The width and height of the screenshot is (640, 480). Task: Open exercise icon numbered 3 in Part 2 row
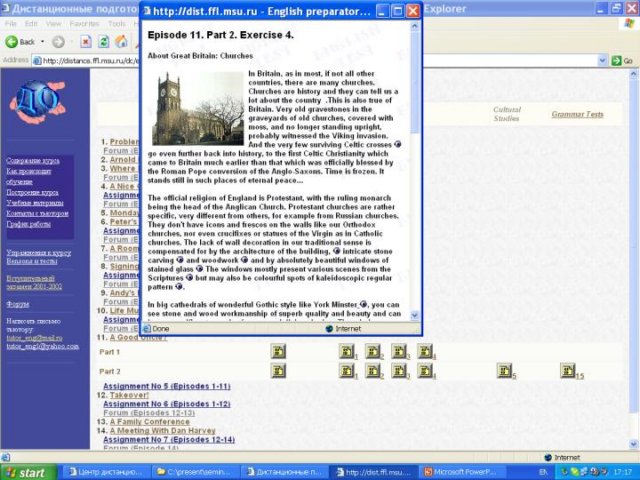coord(399,371)
